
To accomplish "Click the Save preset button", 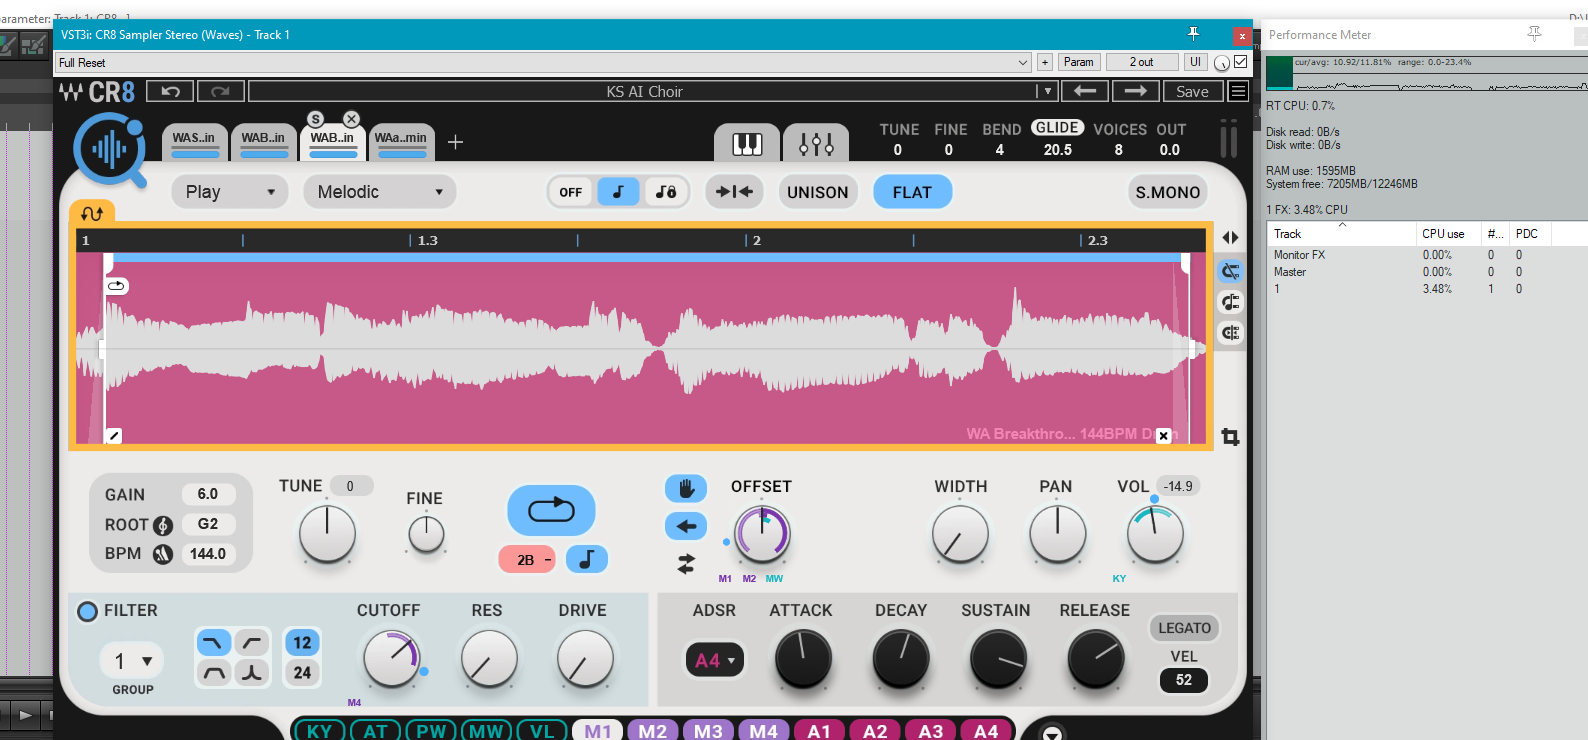I will tap(1192, 91).
